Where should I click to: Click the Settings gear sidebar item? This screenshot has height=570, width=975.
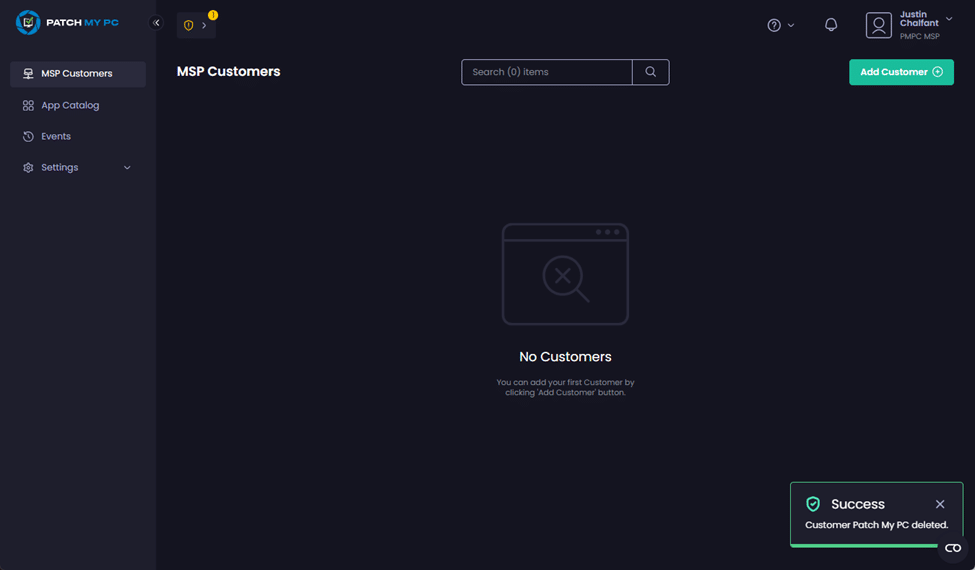click(59, 167)
